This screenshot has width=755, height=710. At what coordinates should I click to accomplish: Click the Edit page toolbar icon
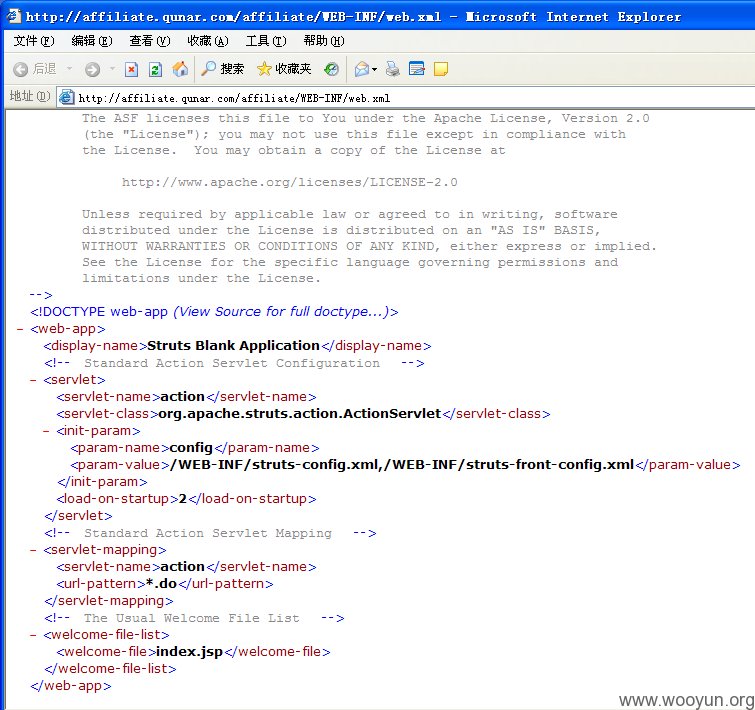pyautogui.click(x=417, y=69)
